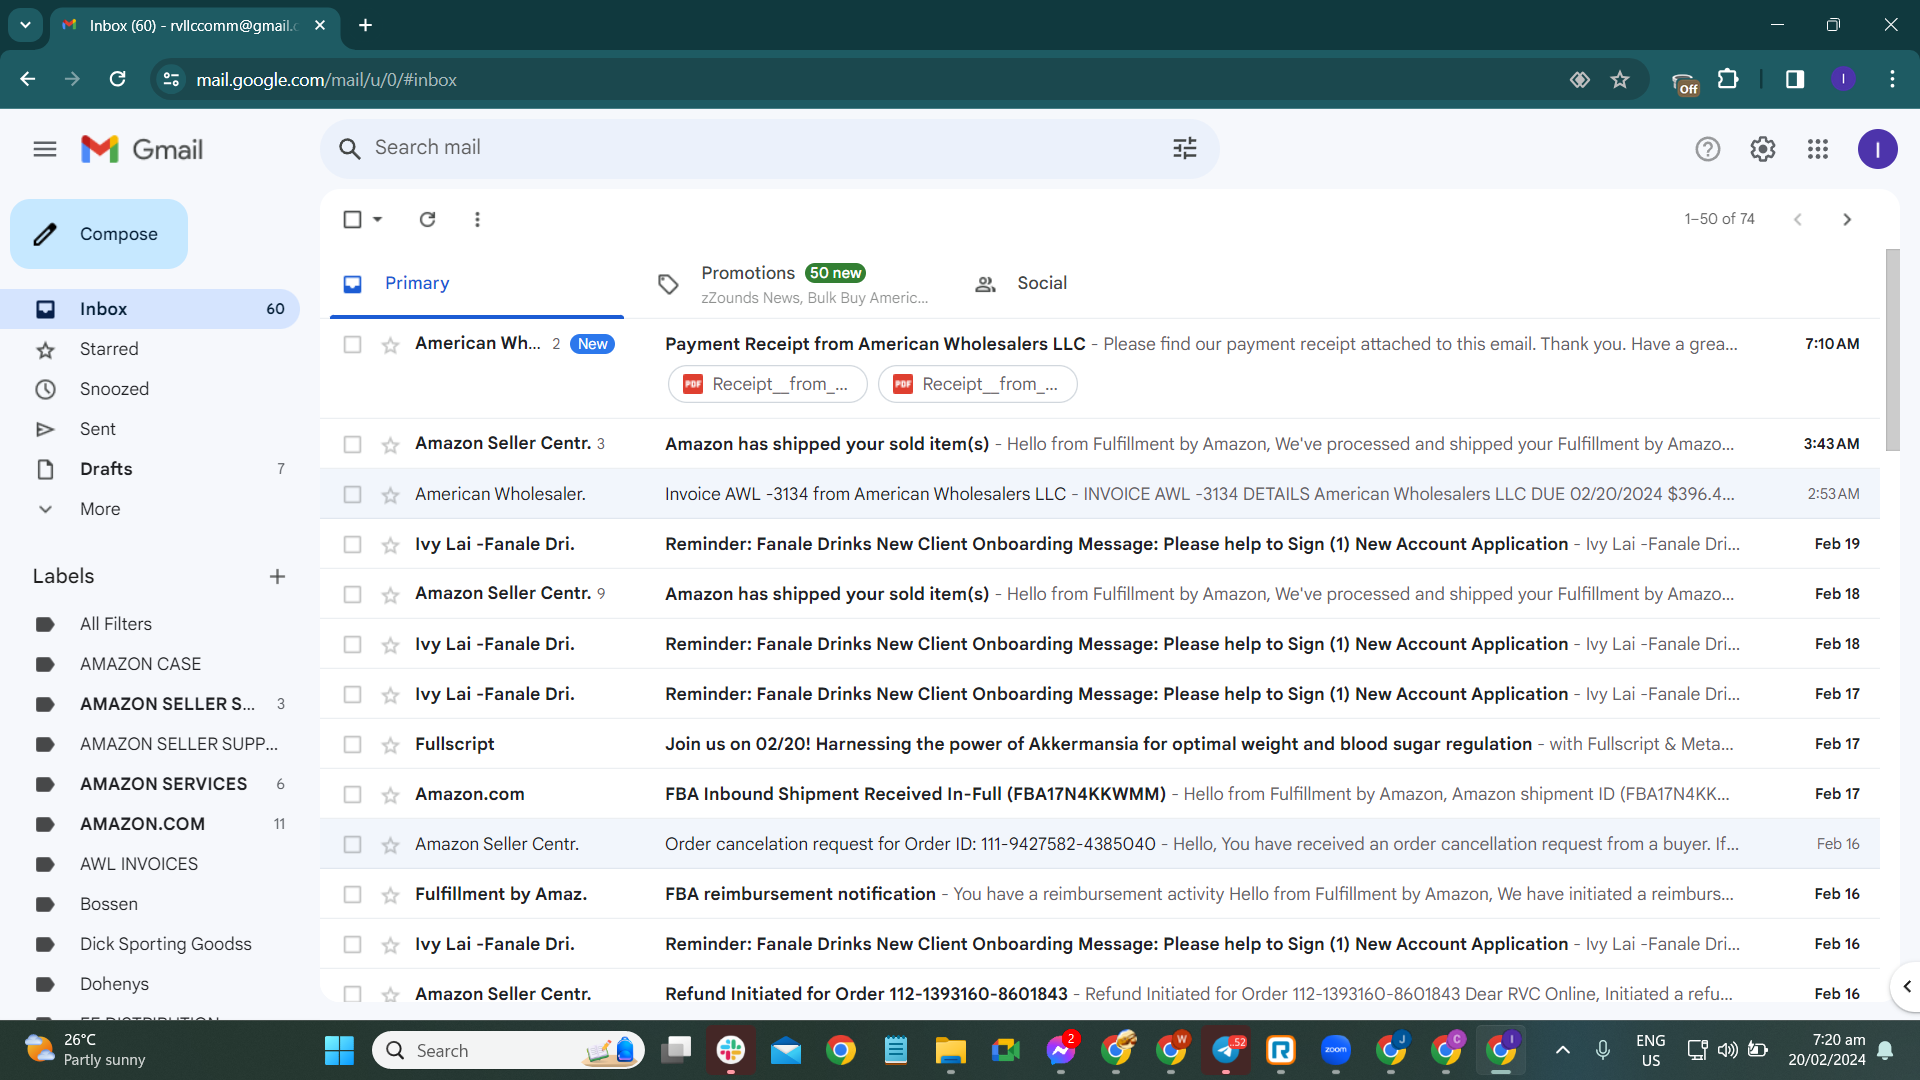Open the AWL INVOICES label

(139, 864)
